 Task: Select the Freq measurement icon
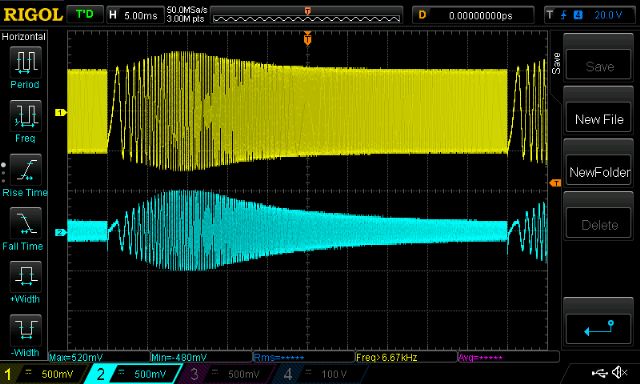tap(25, 116)
